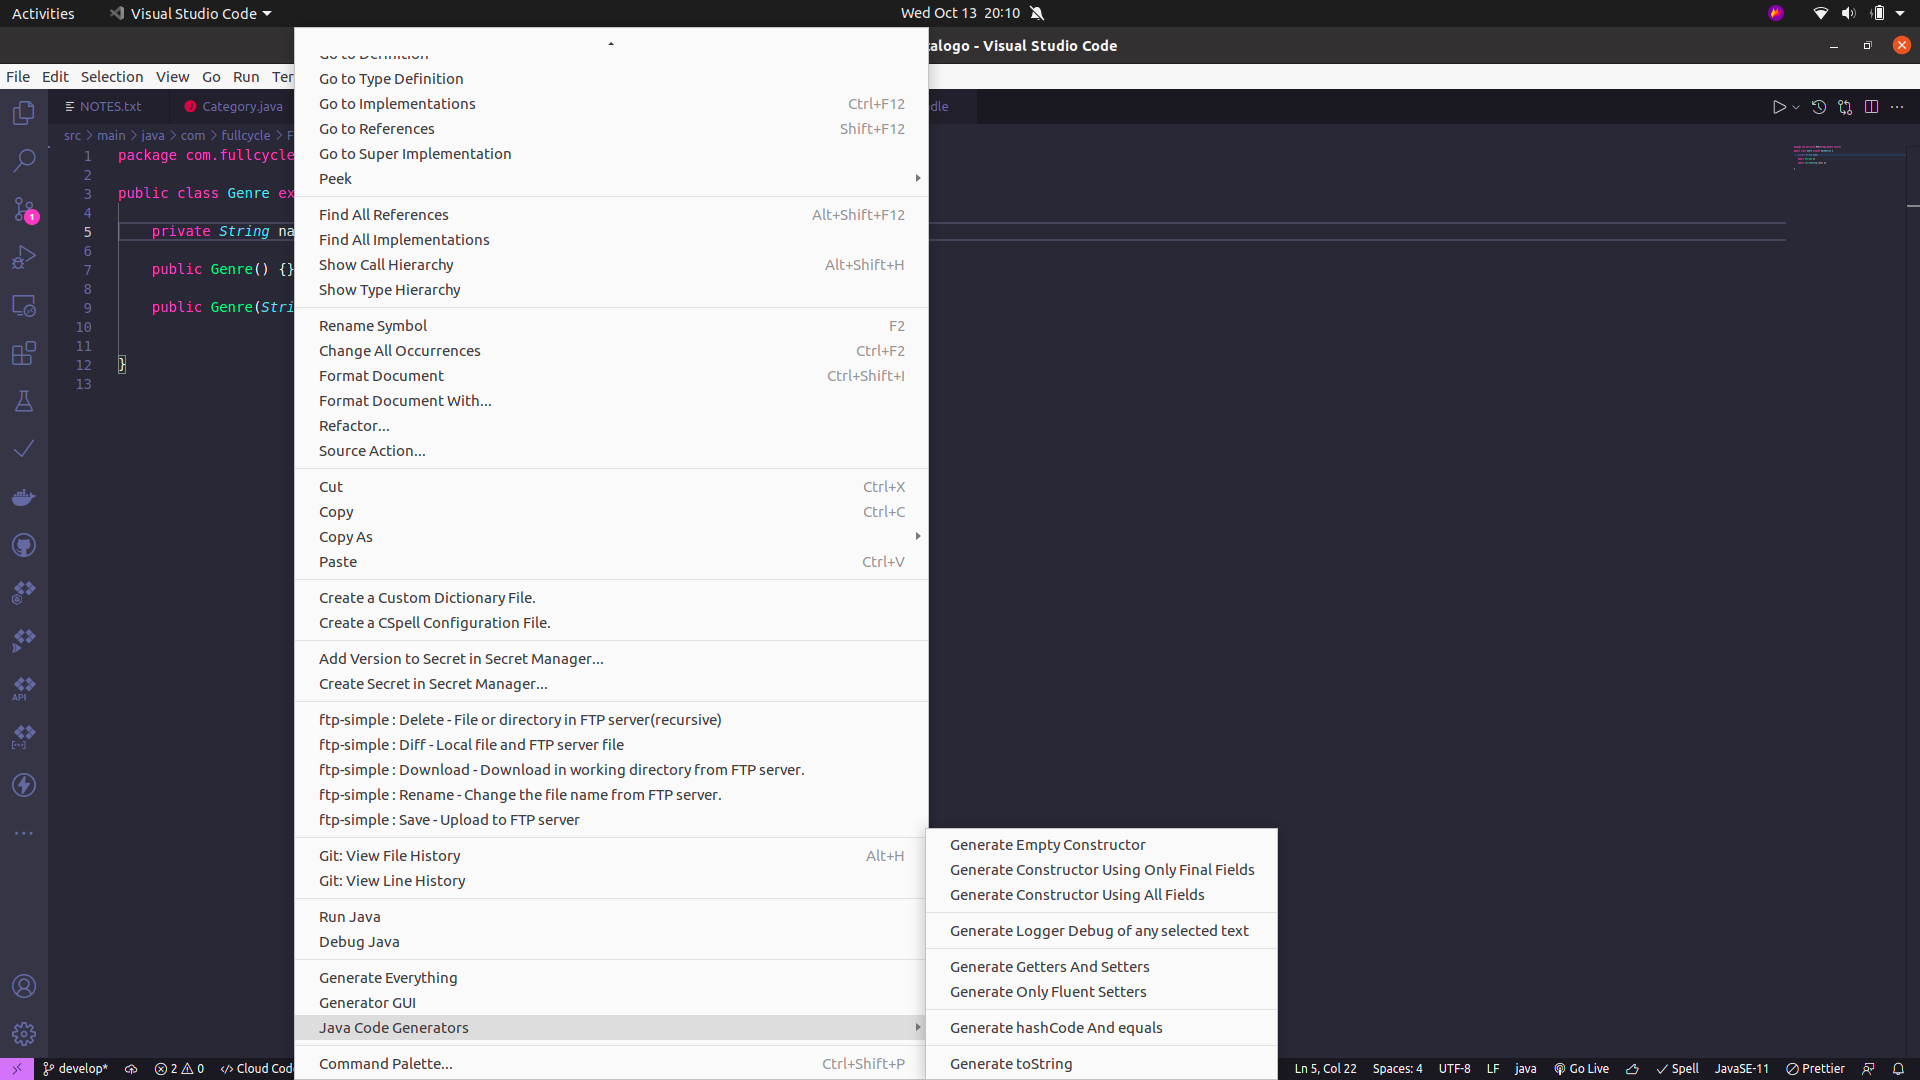
Task: Choose Generate toString from submenu
Action: 1010,1063
